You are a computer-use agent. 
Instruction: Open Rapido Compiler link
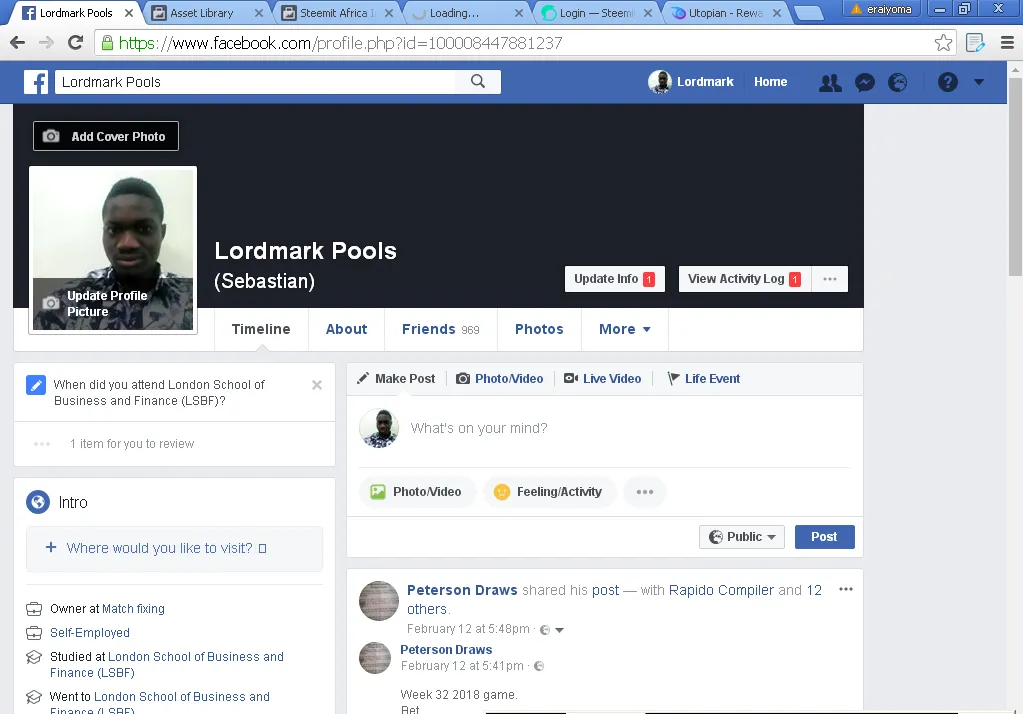click(721, 590)
